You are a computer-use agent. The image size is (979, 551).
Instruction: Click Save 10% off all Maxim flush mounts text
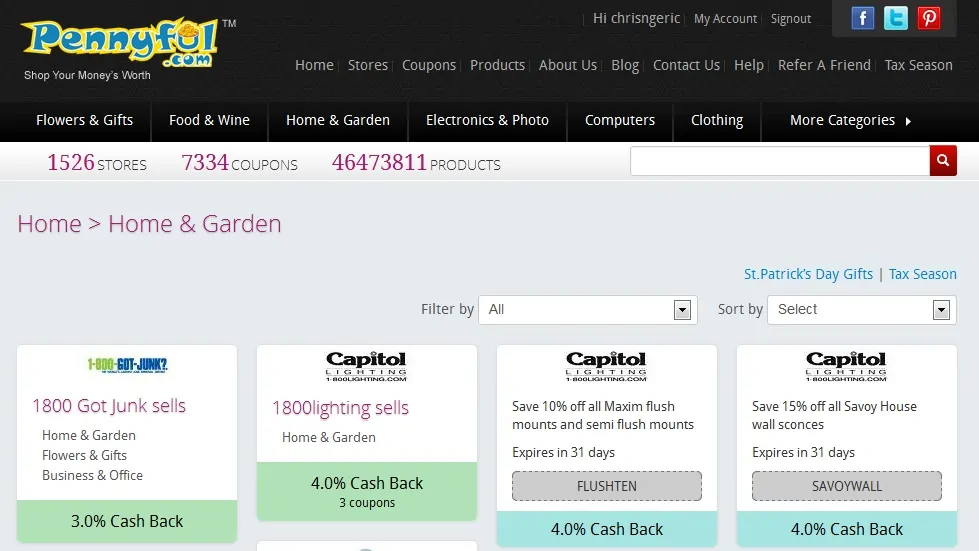(x=603, y=416)
